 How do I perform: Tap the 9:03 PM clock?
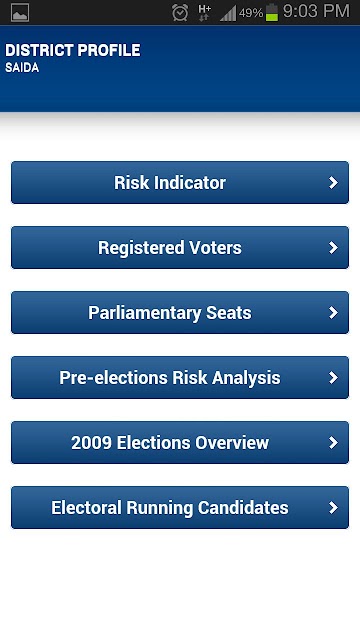coord(316,11)
